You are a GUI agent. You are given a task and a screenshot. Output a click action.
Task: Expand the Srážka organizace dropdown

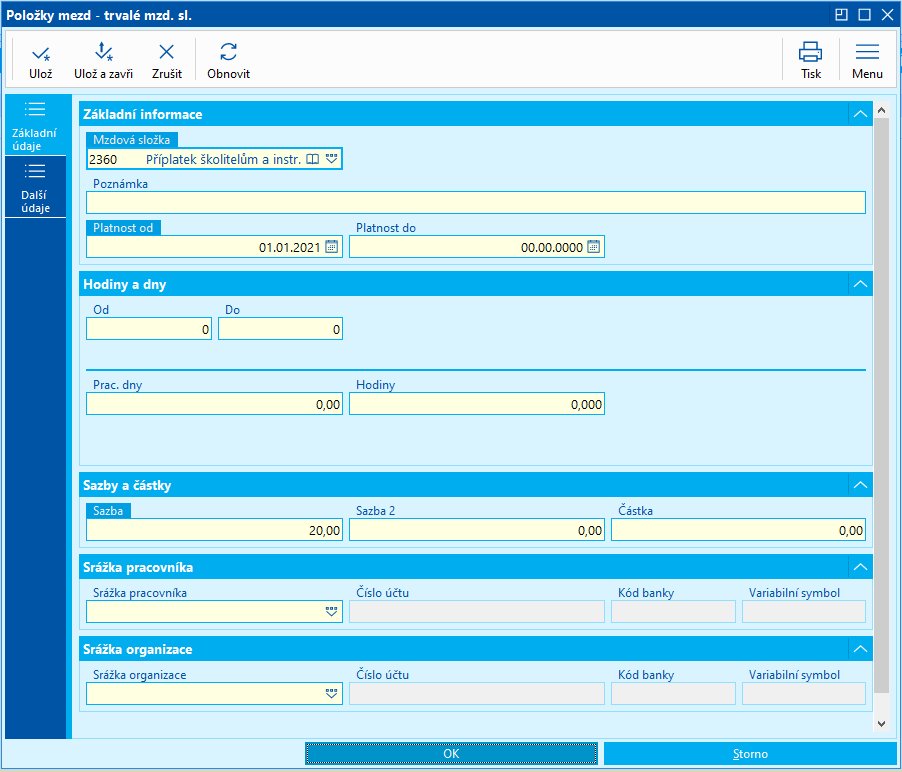click(x=332, y=694)
